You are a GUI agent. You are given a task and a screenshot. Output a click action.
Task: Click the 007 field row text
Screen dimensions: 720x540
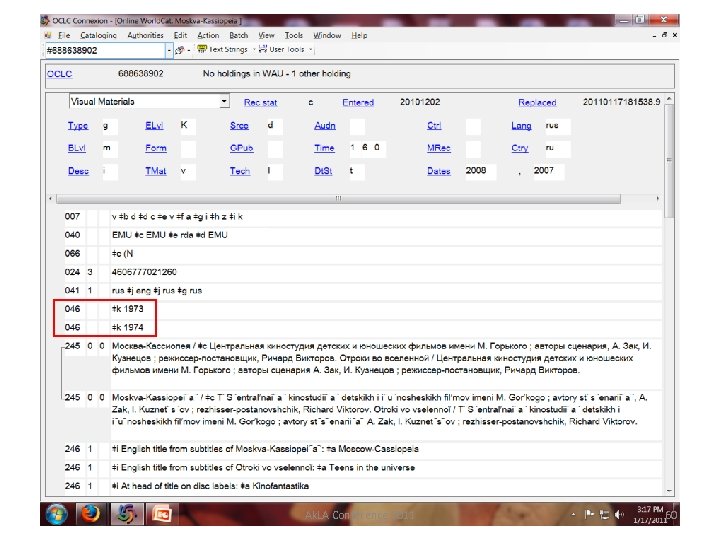tap(177, 217)
